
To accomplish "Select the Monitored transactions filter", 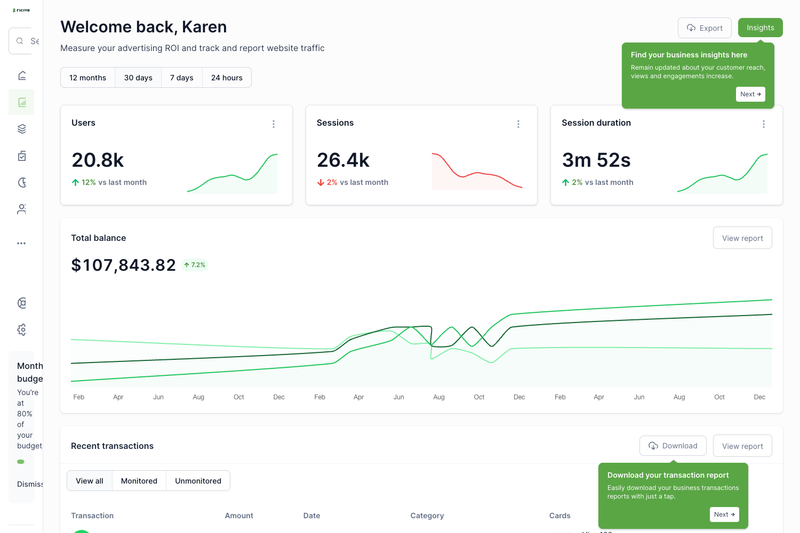I will pos(139,481).
